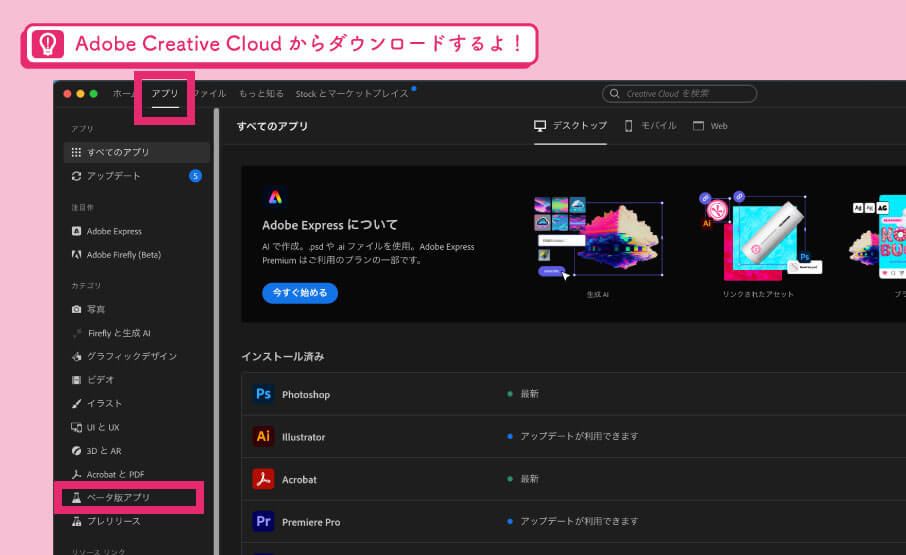Viewport: 906px width, 555px height.
Task: Click the brush icon next to イラスト
Action: [x=76, y=404]
